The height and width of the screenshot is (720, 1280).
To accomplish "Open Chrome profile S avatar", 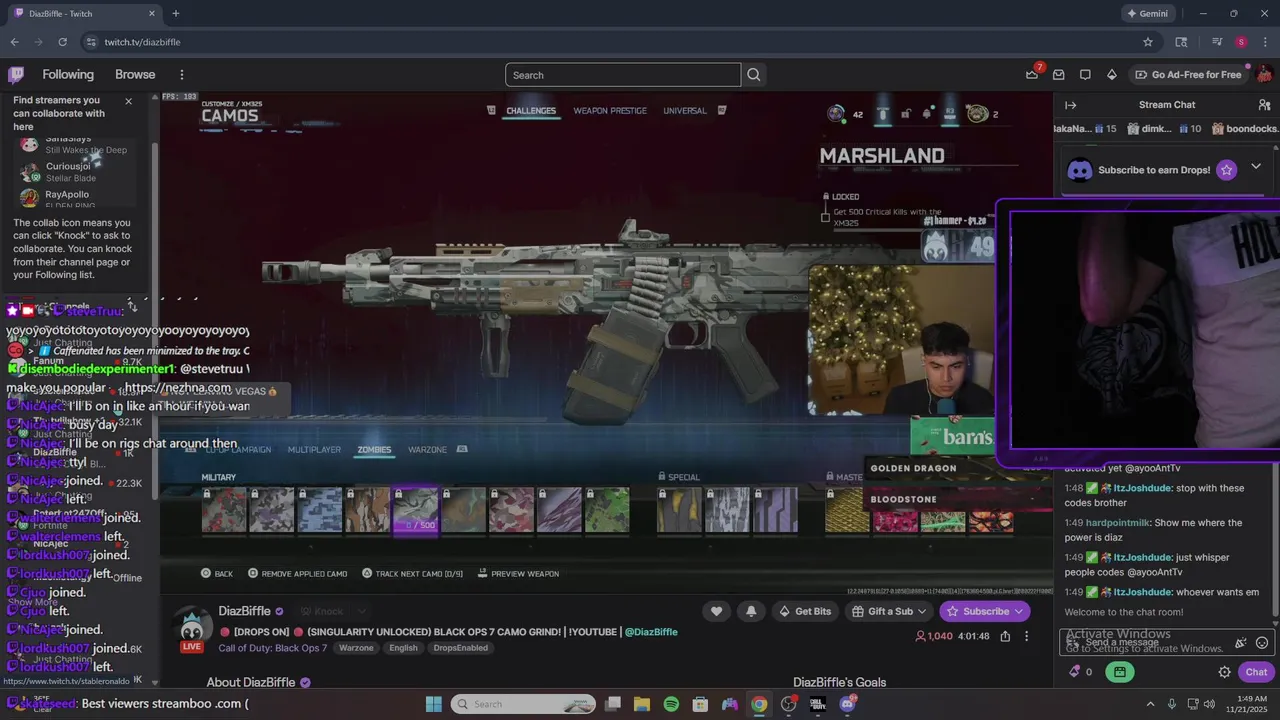I will pyautogui.click(x=1241, y=42).
